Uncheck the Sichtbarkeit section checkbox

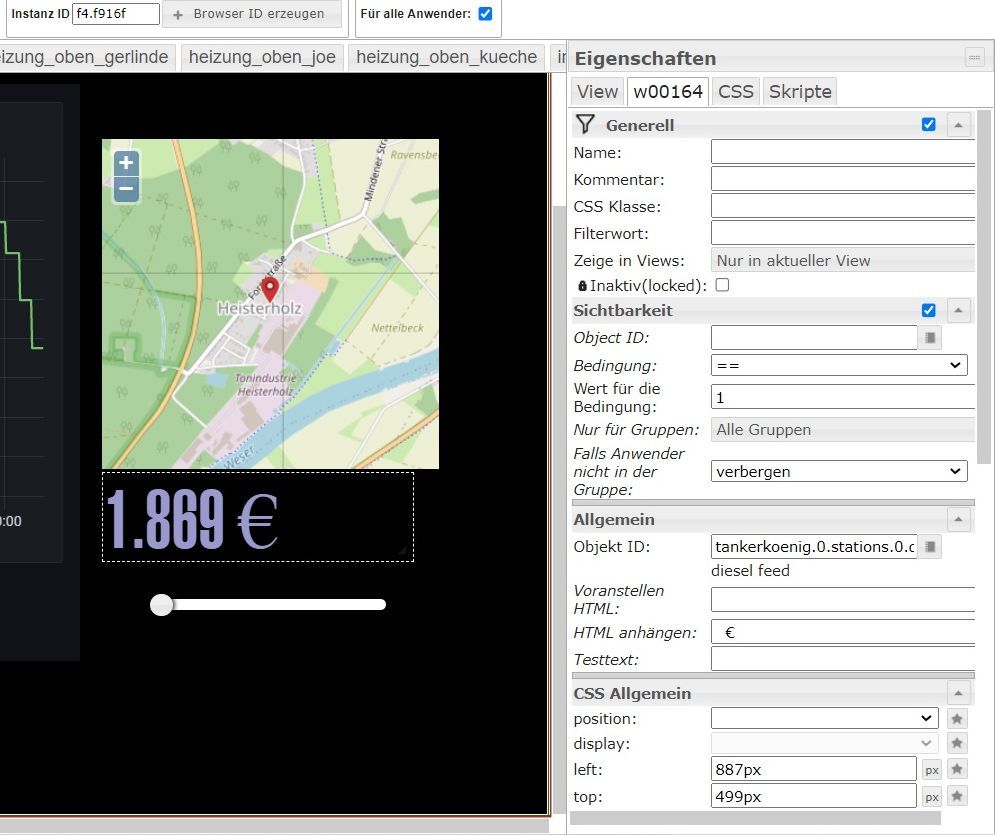[928, 310]
